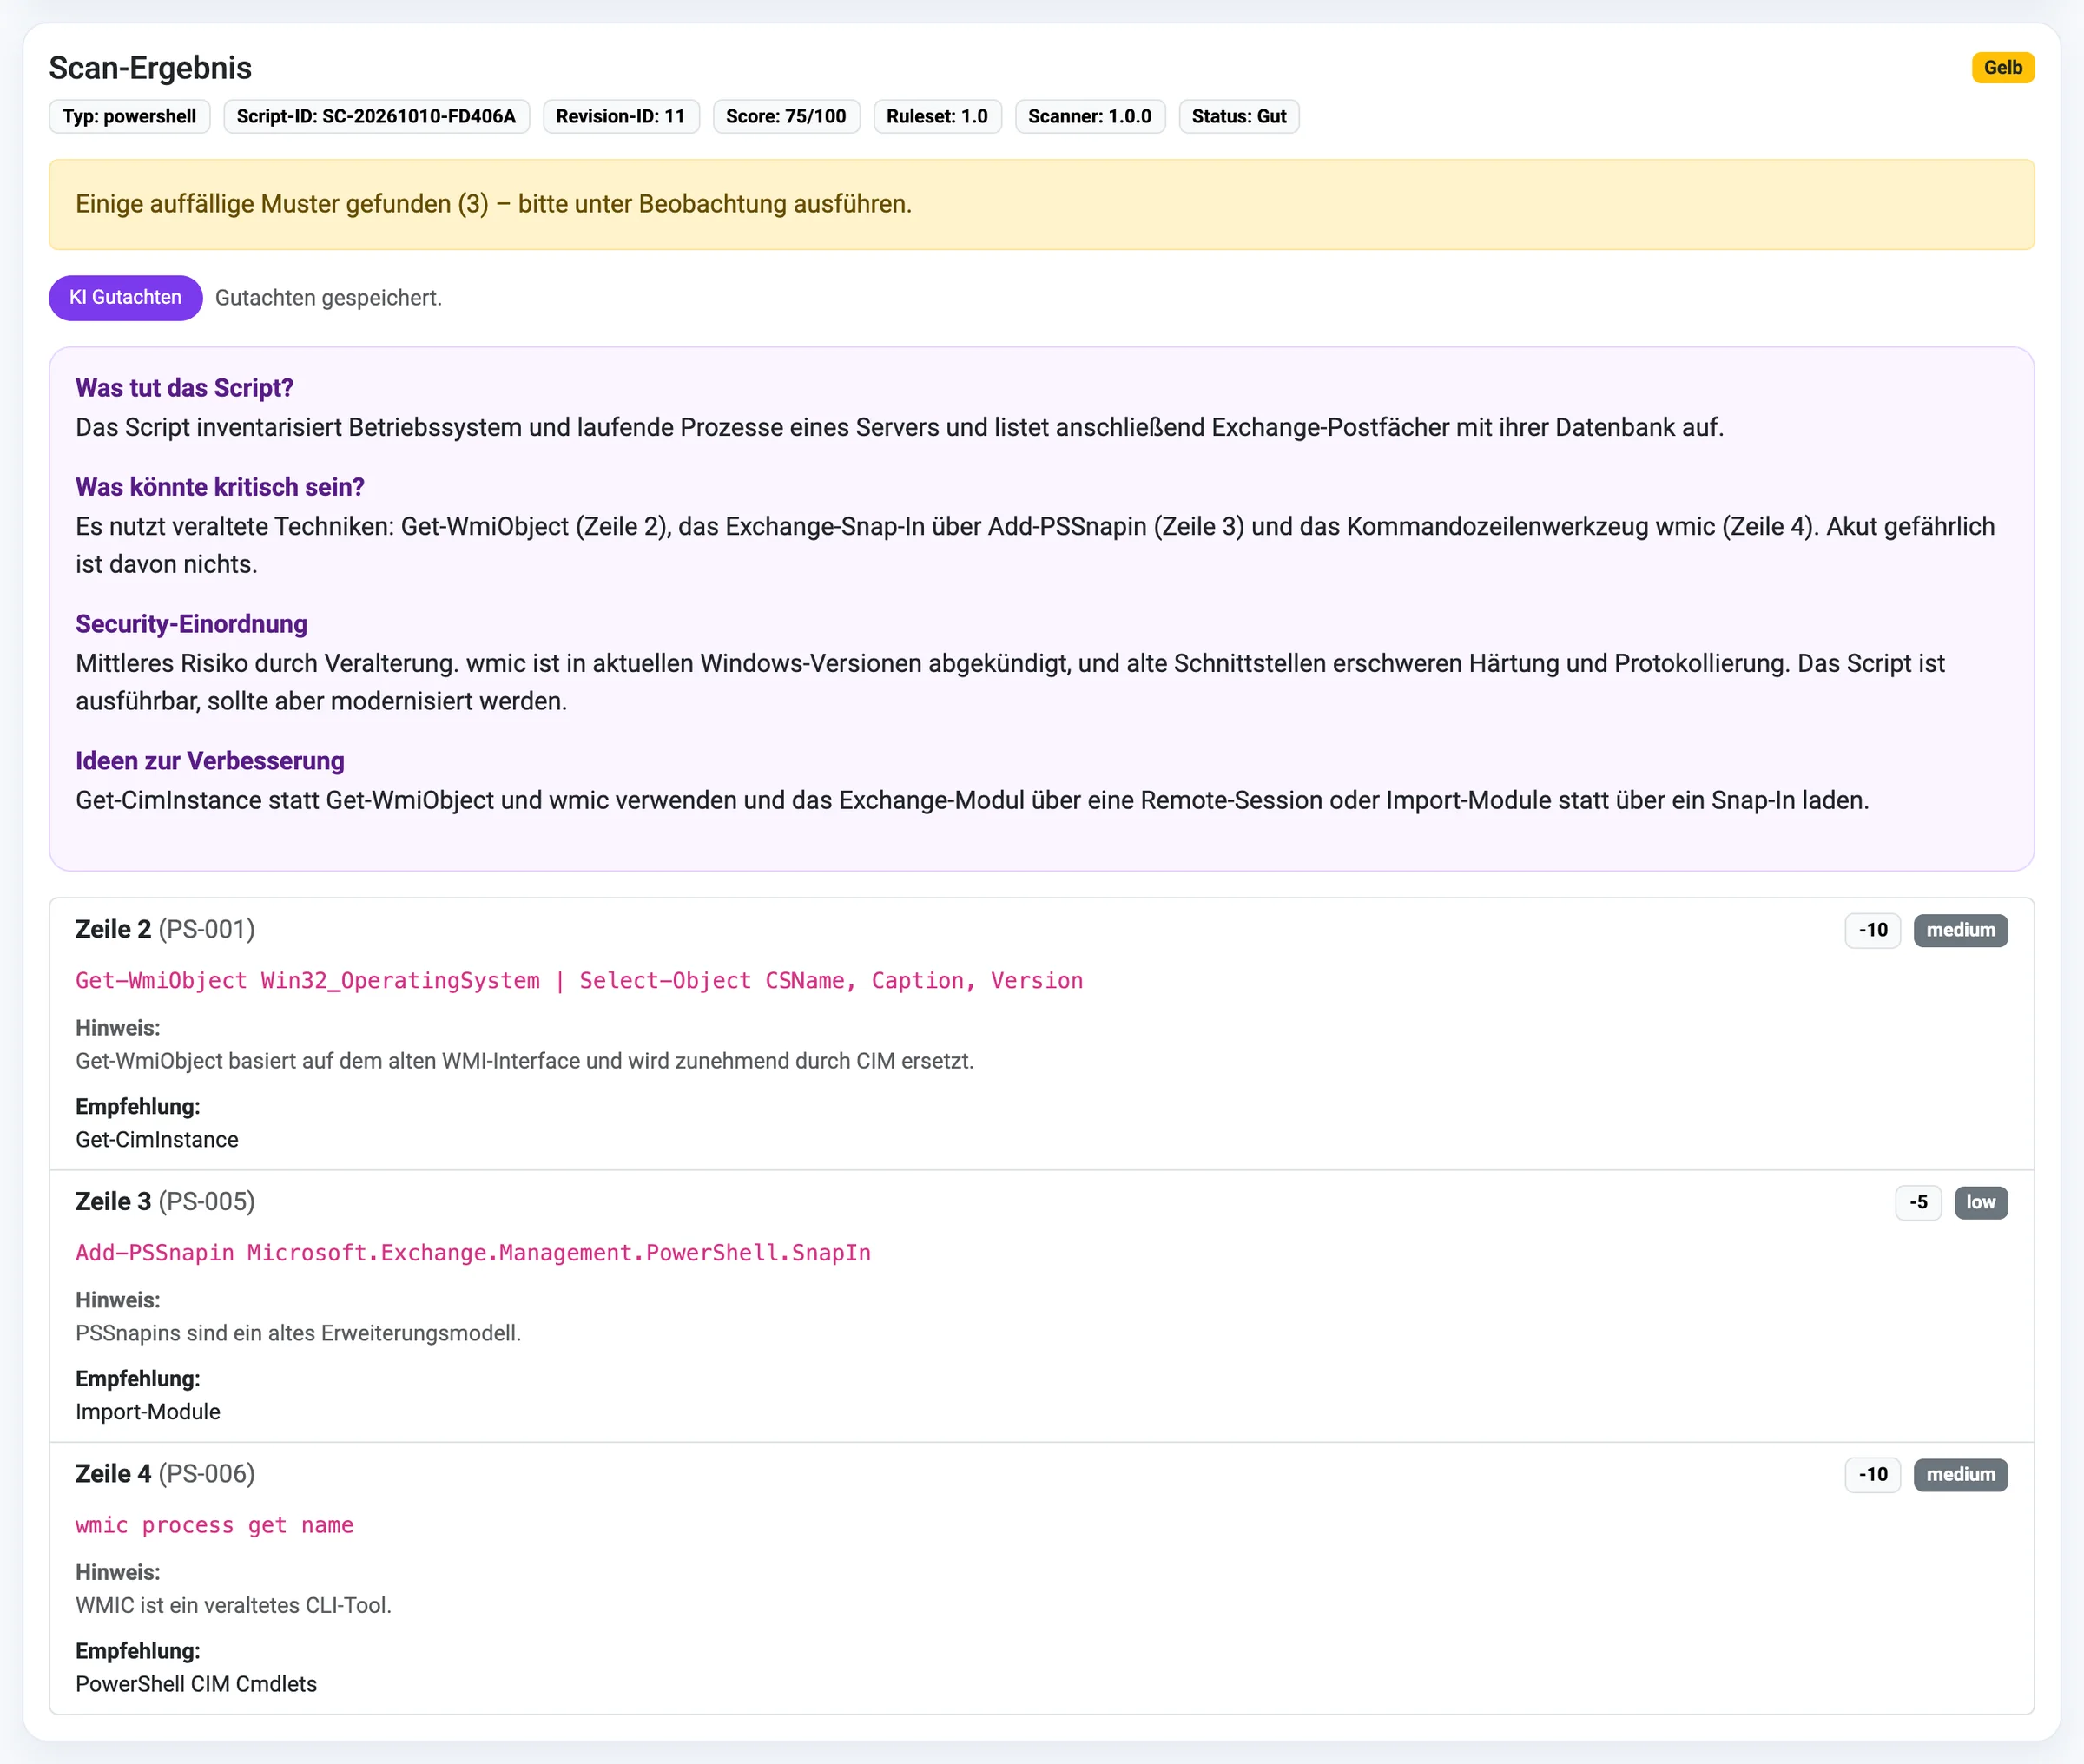The image size is (2084, 1764).
Task: Click the wmic process get name code line
Action: 215,1525
